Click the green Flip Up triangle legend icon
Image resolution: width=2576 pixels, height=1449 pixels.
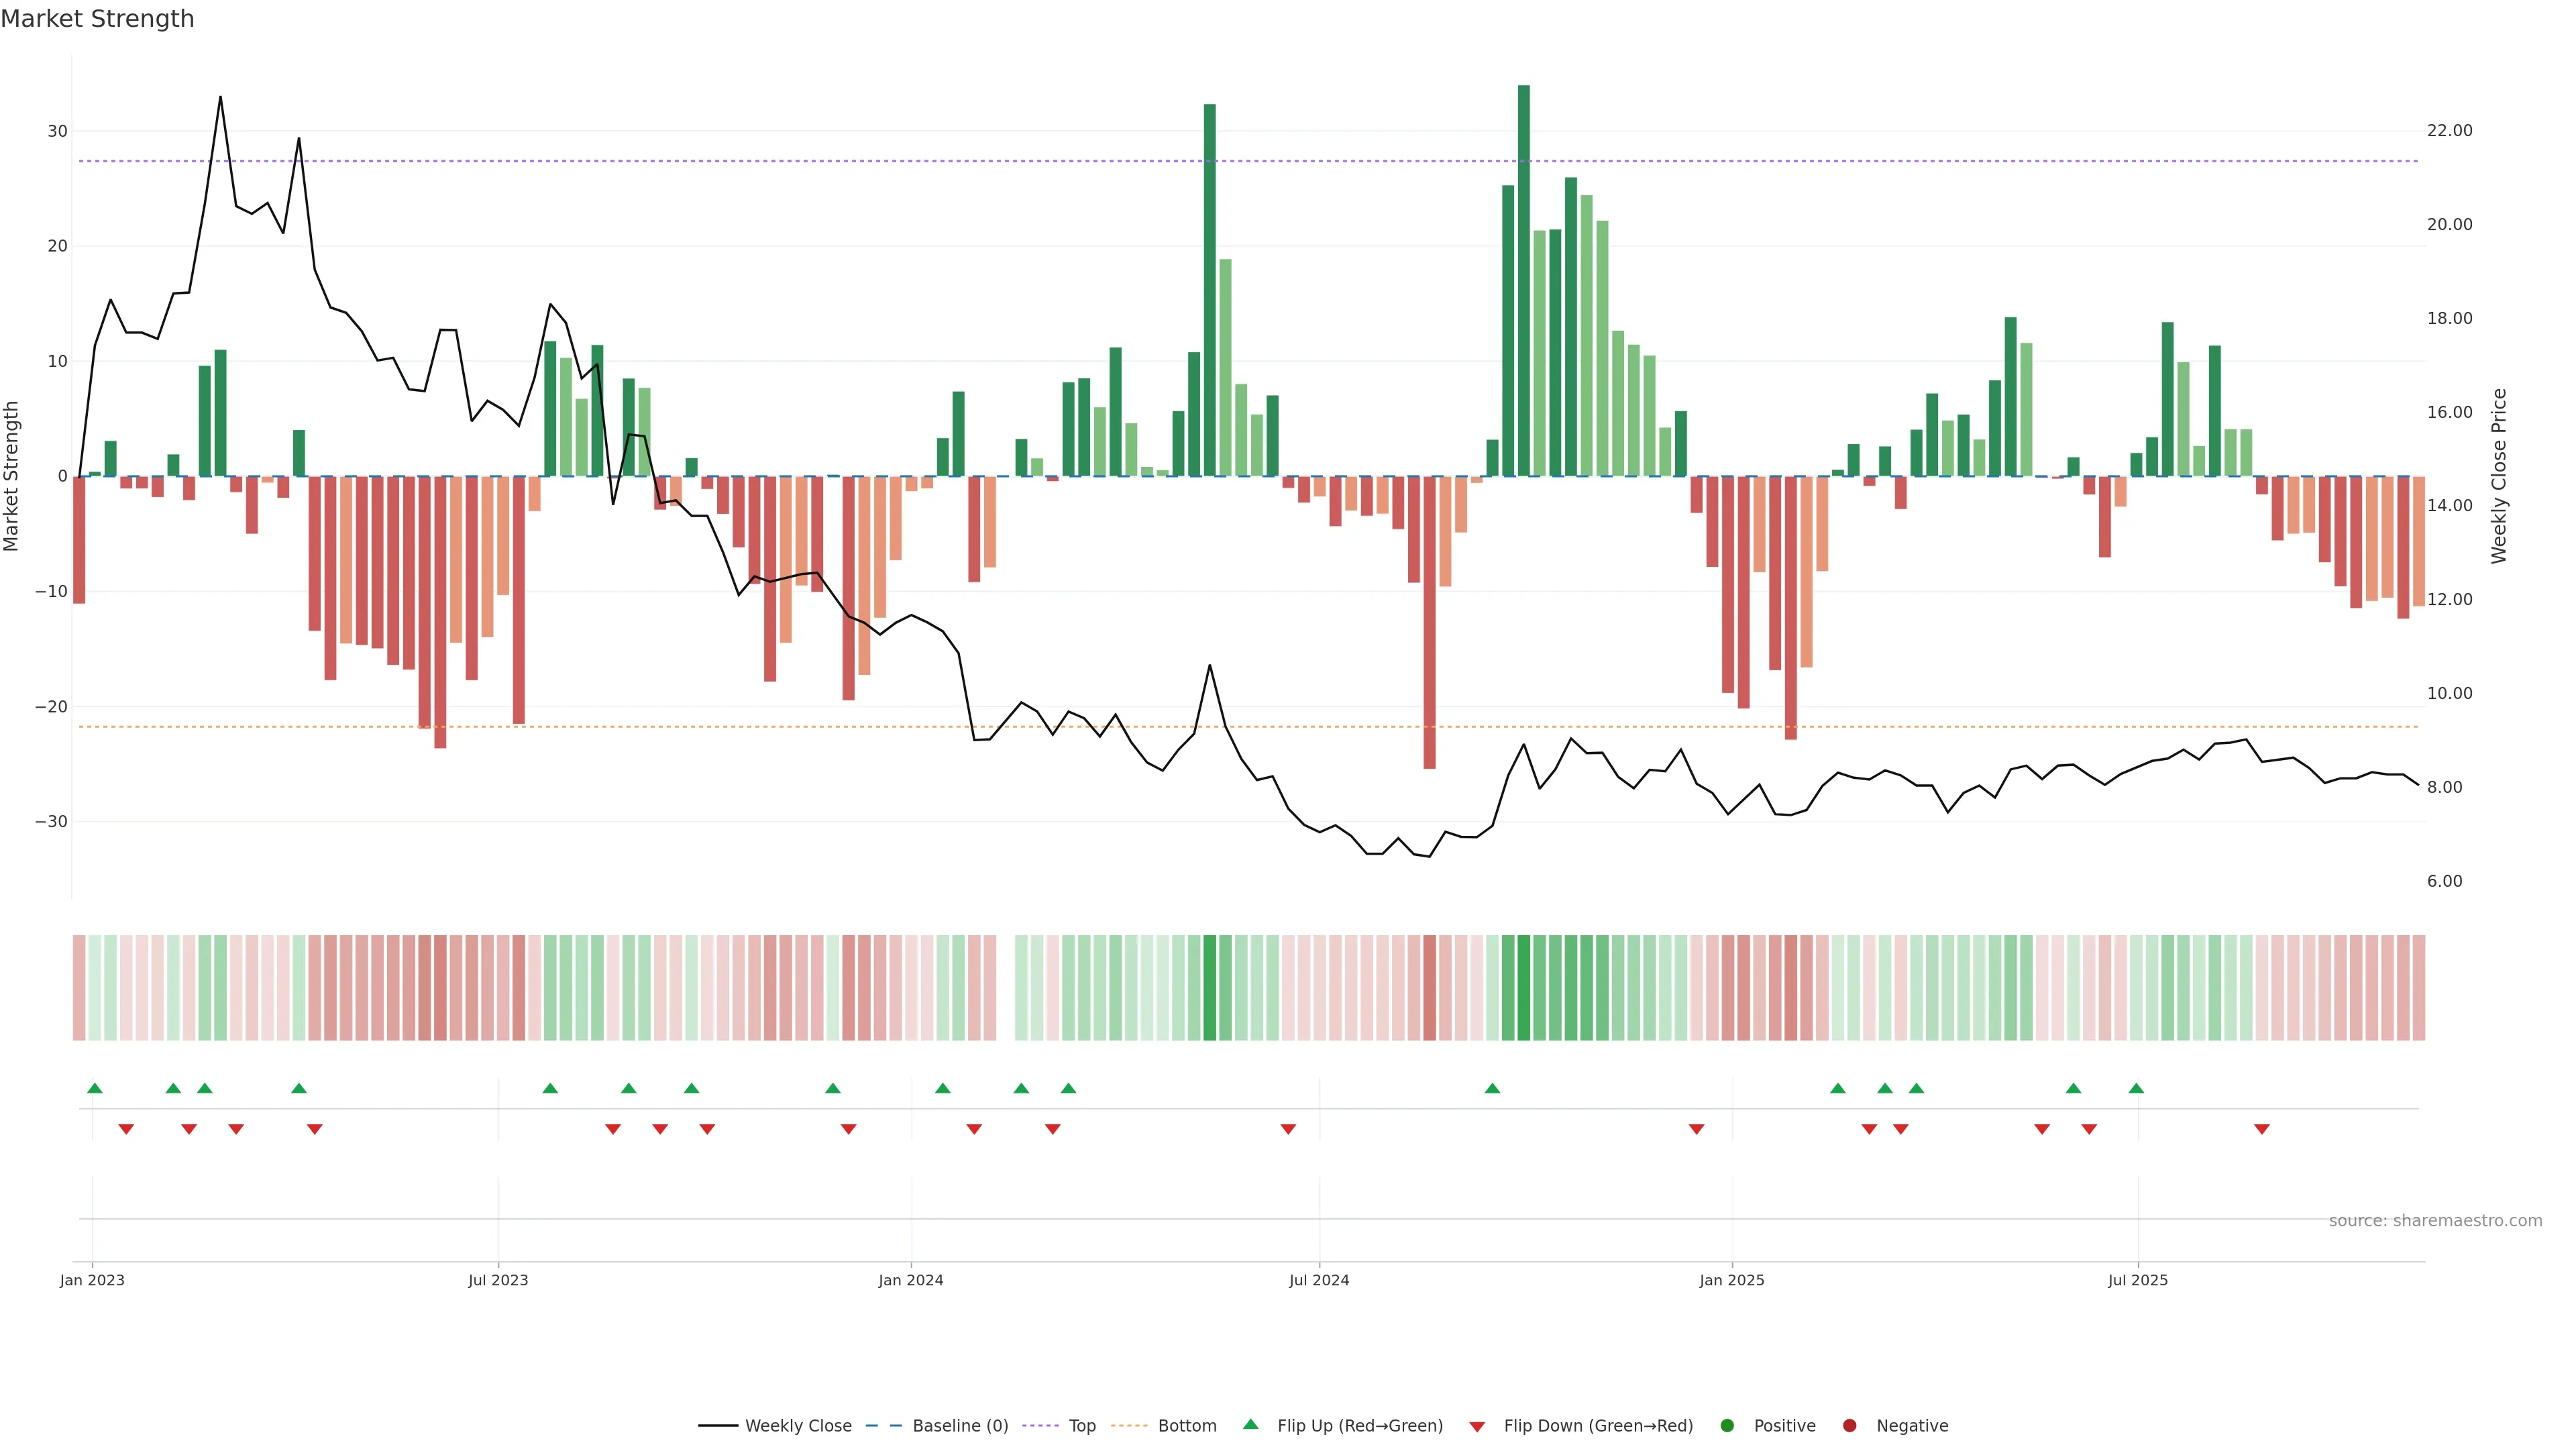(1250, 1424)
